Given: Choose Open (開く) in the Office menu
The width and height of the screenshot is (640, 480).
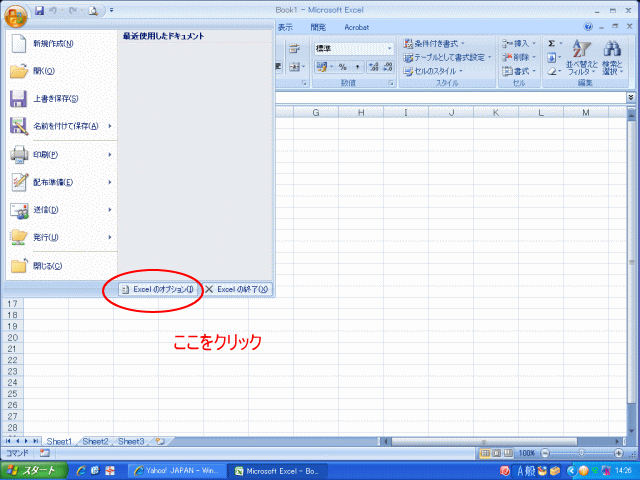Looking at the screenshot, I should coord(61,71).
